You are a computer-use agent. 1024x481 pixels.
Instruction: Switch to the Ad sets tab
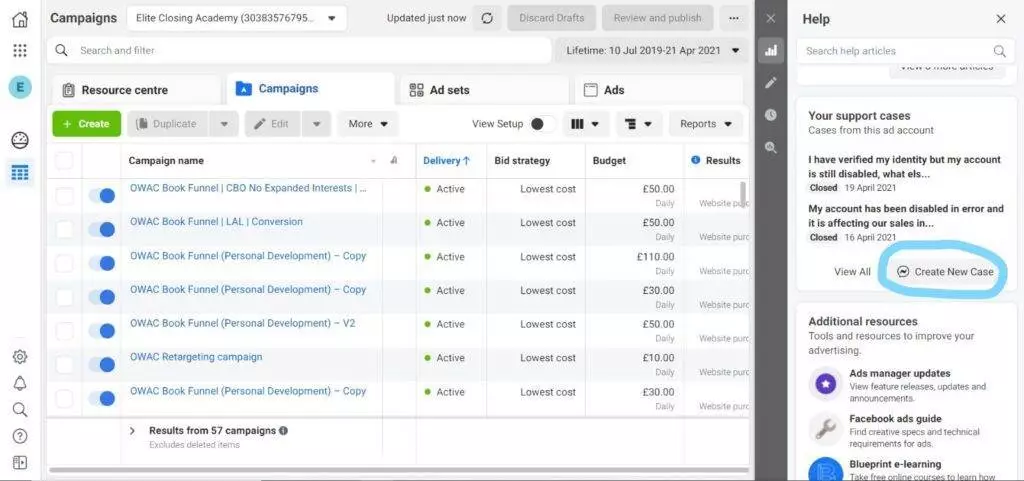pyautogui.click(x=485, y=90)
